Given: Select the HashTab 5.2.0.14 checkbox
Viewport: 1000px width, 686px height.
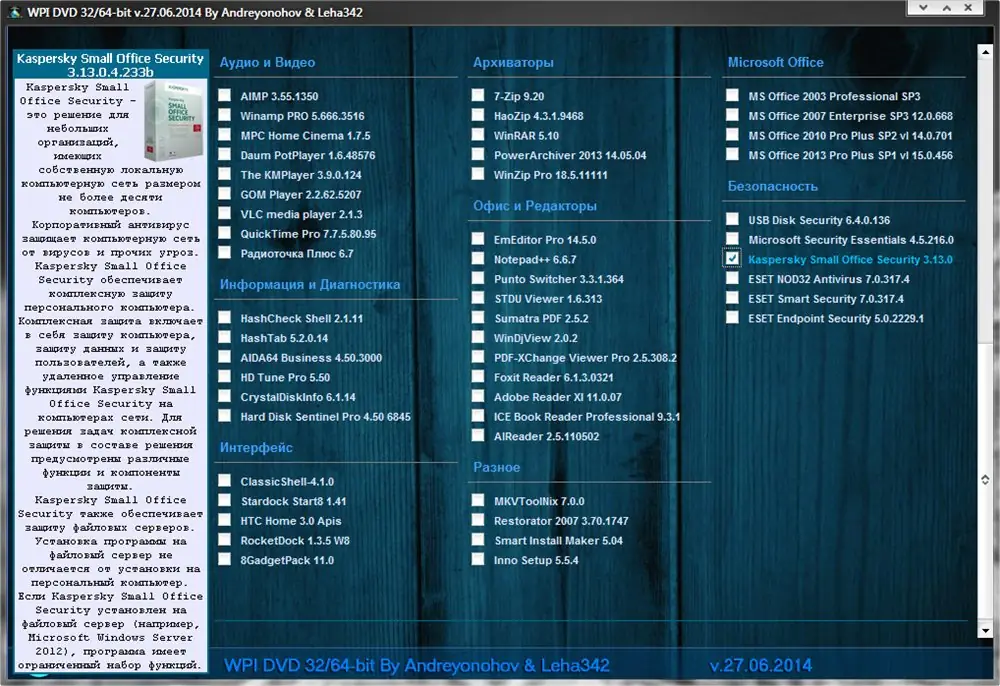Looking at the screenshot, I should 224,337.
